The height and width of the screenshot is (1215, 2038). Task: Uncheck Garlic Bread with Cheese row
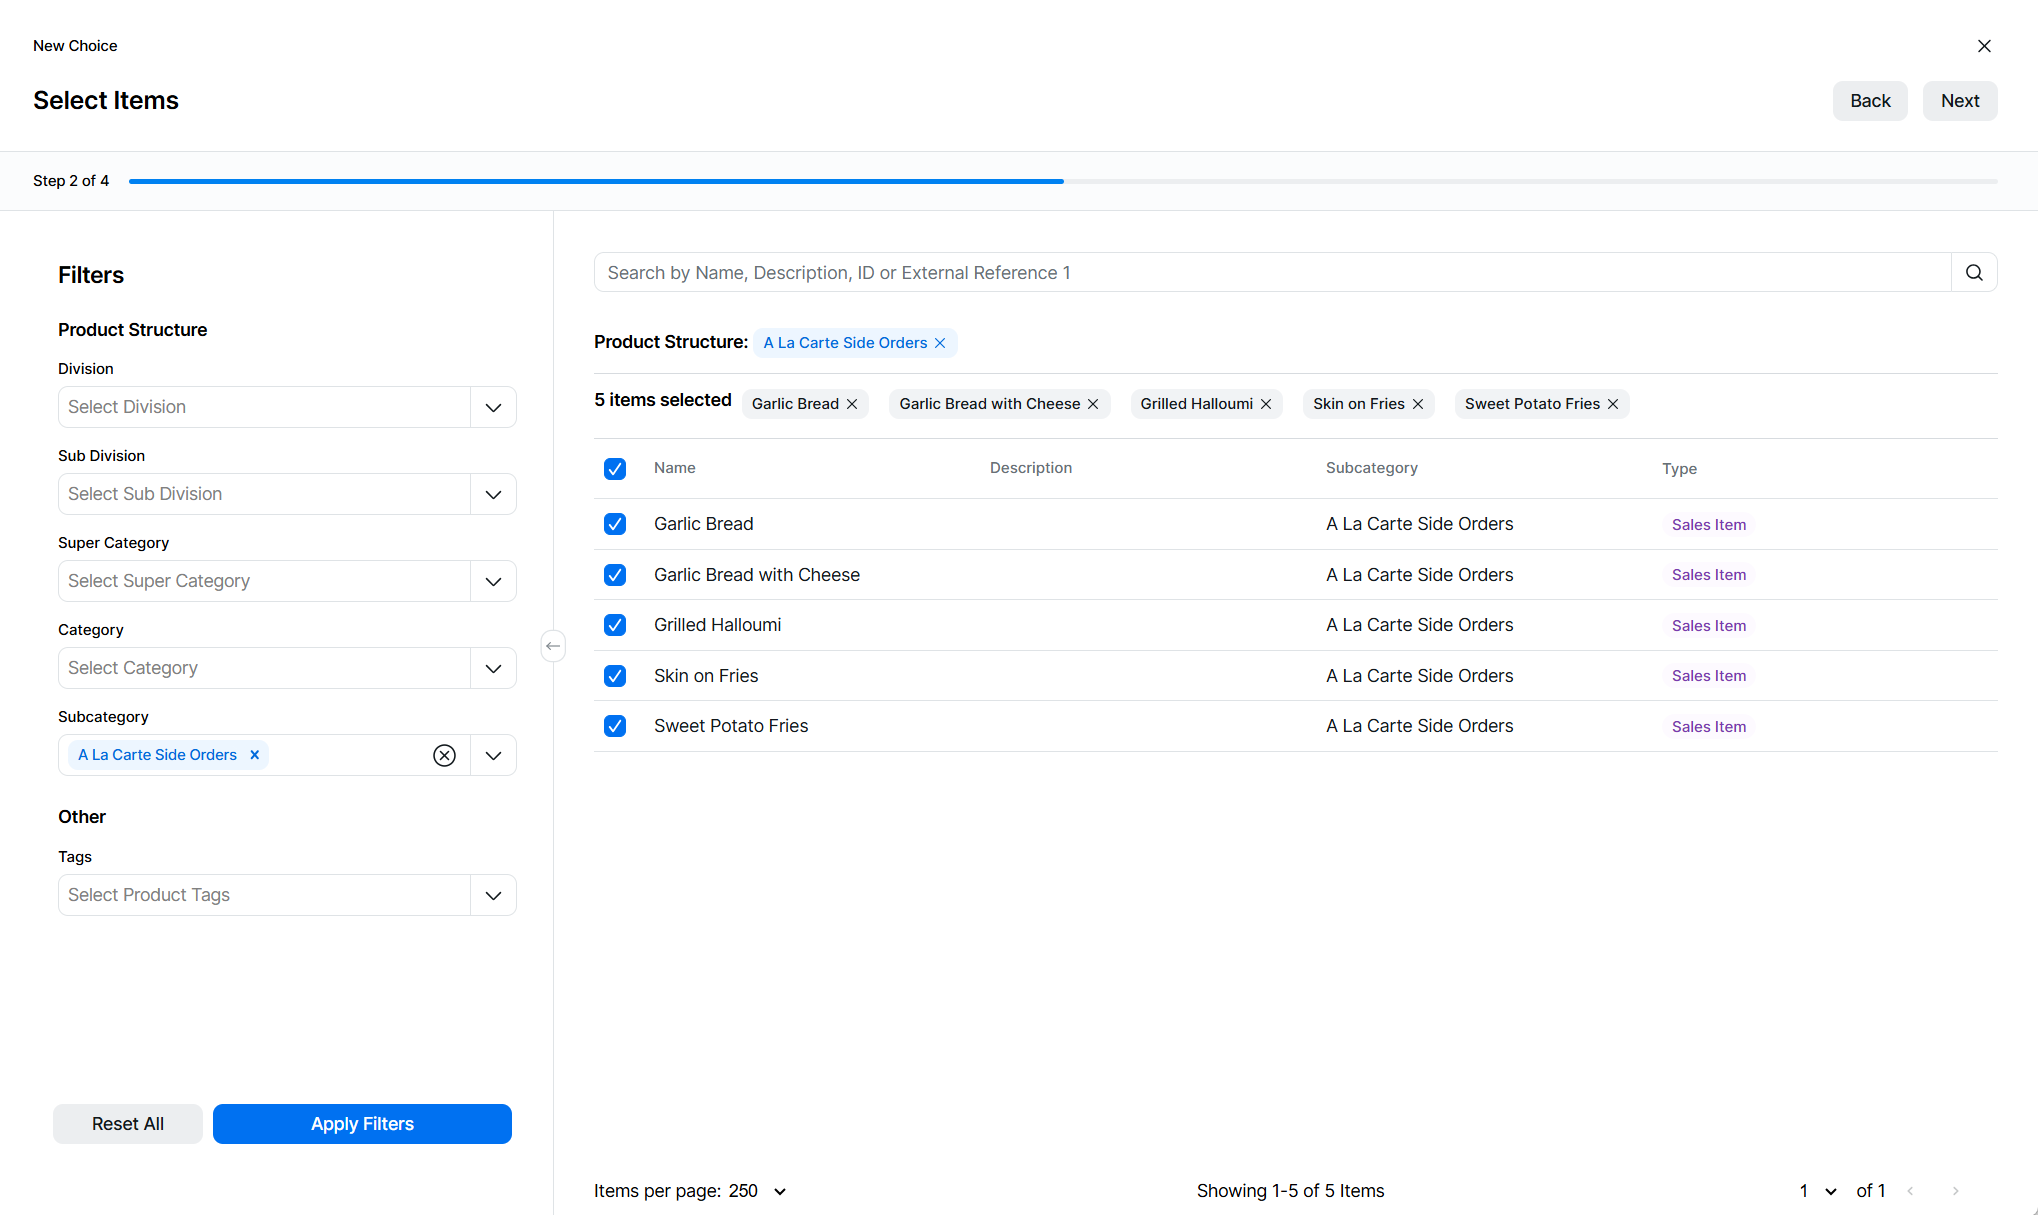[x=615, y=575]
